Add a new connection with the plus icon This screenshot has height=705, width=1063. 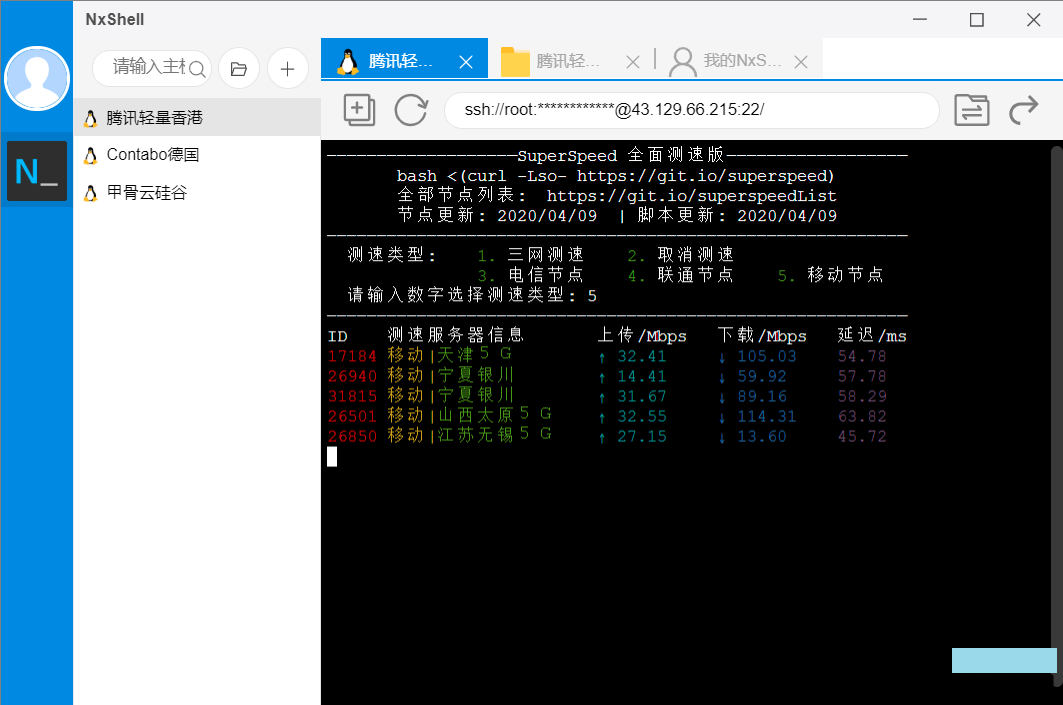[x=287, y=68]
